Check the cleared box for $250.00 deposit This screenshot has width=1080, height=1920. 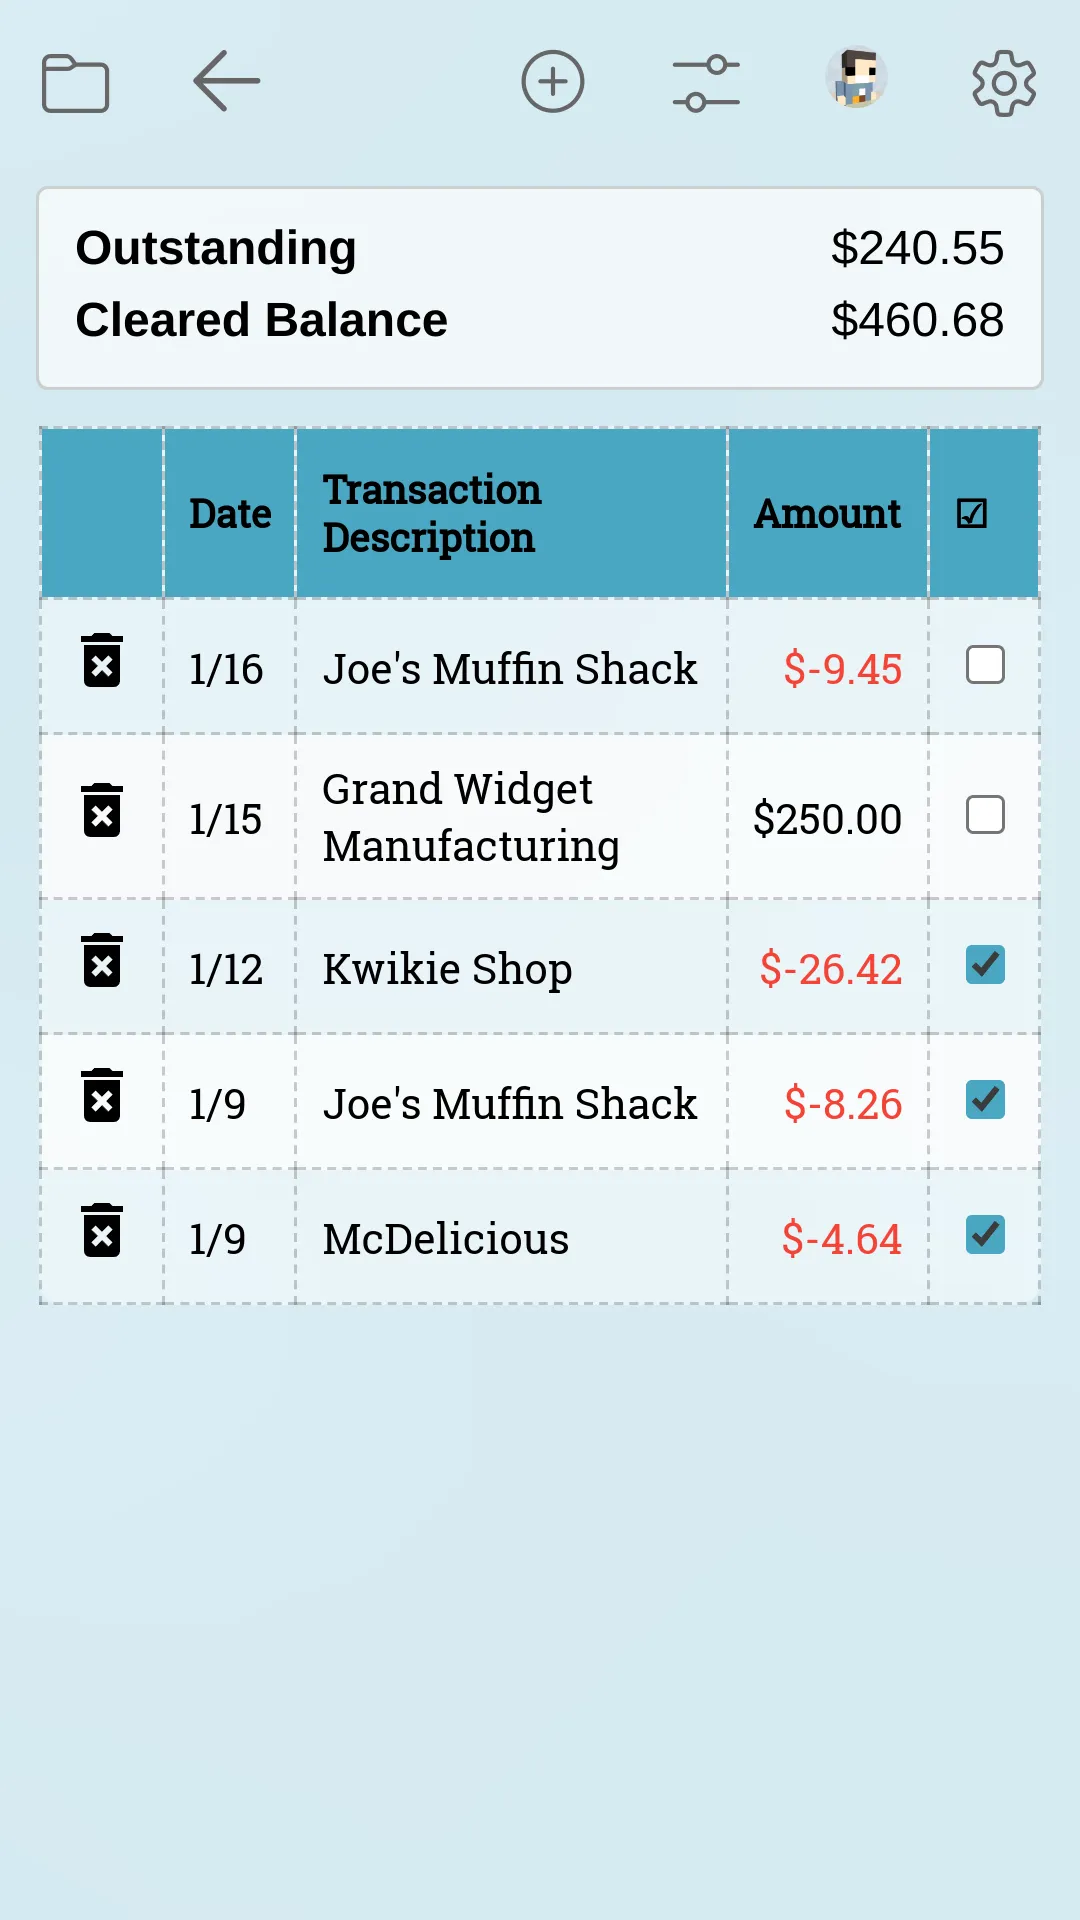point(985,815)
